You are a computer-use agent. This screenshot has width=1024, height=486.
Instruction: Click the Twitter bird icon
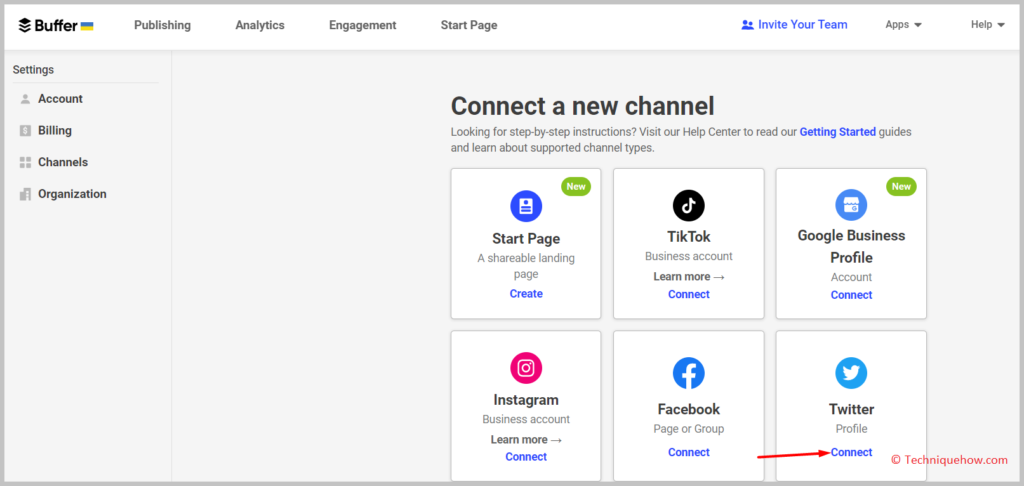point(851,374)
